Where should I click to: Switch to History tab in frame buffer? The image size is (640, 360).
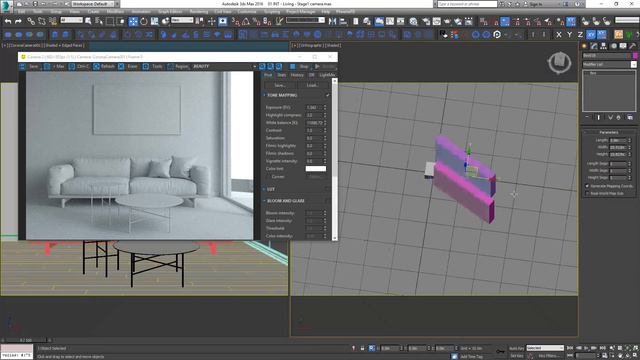(297, 75)
